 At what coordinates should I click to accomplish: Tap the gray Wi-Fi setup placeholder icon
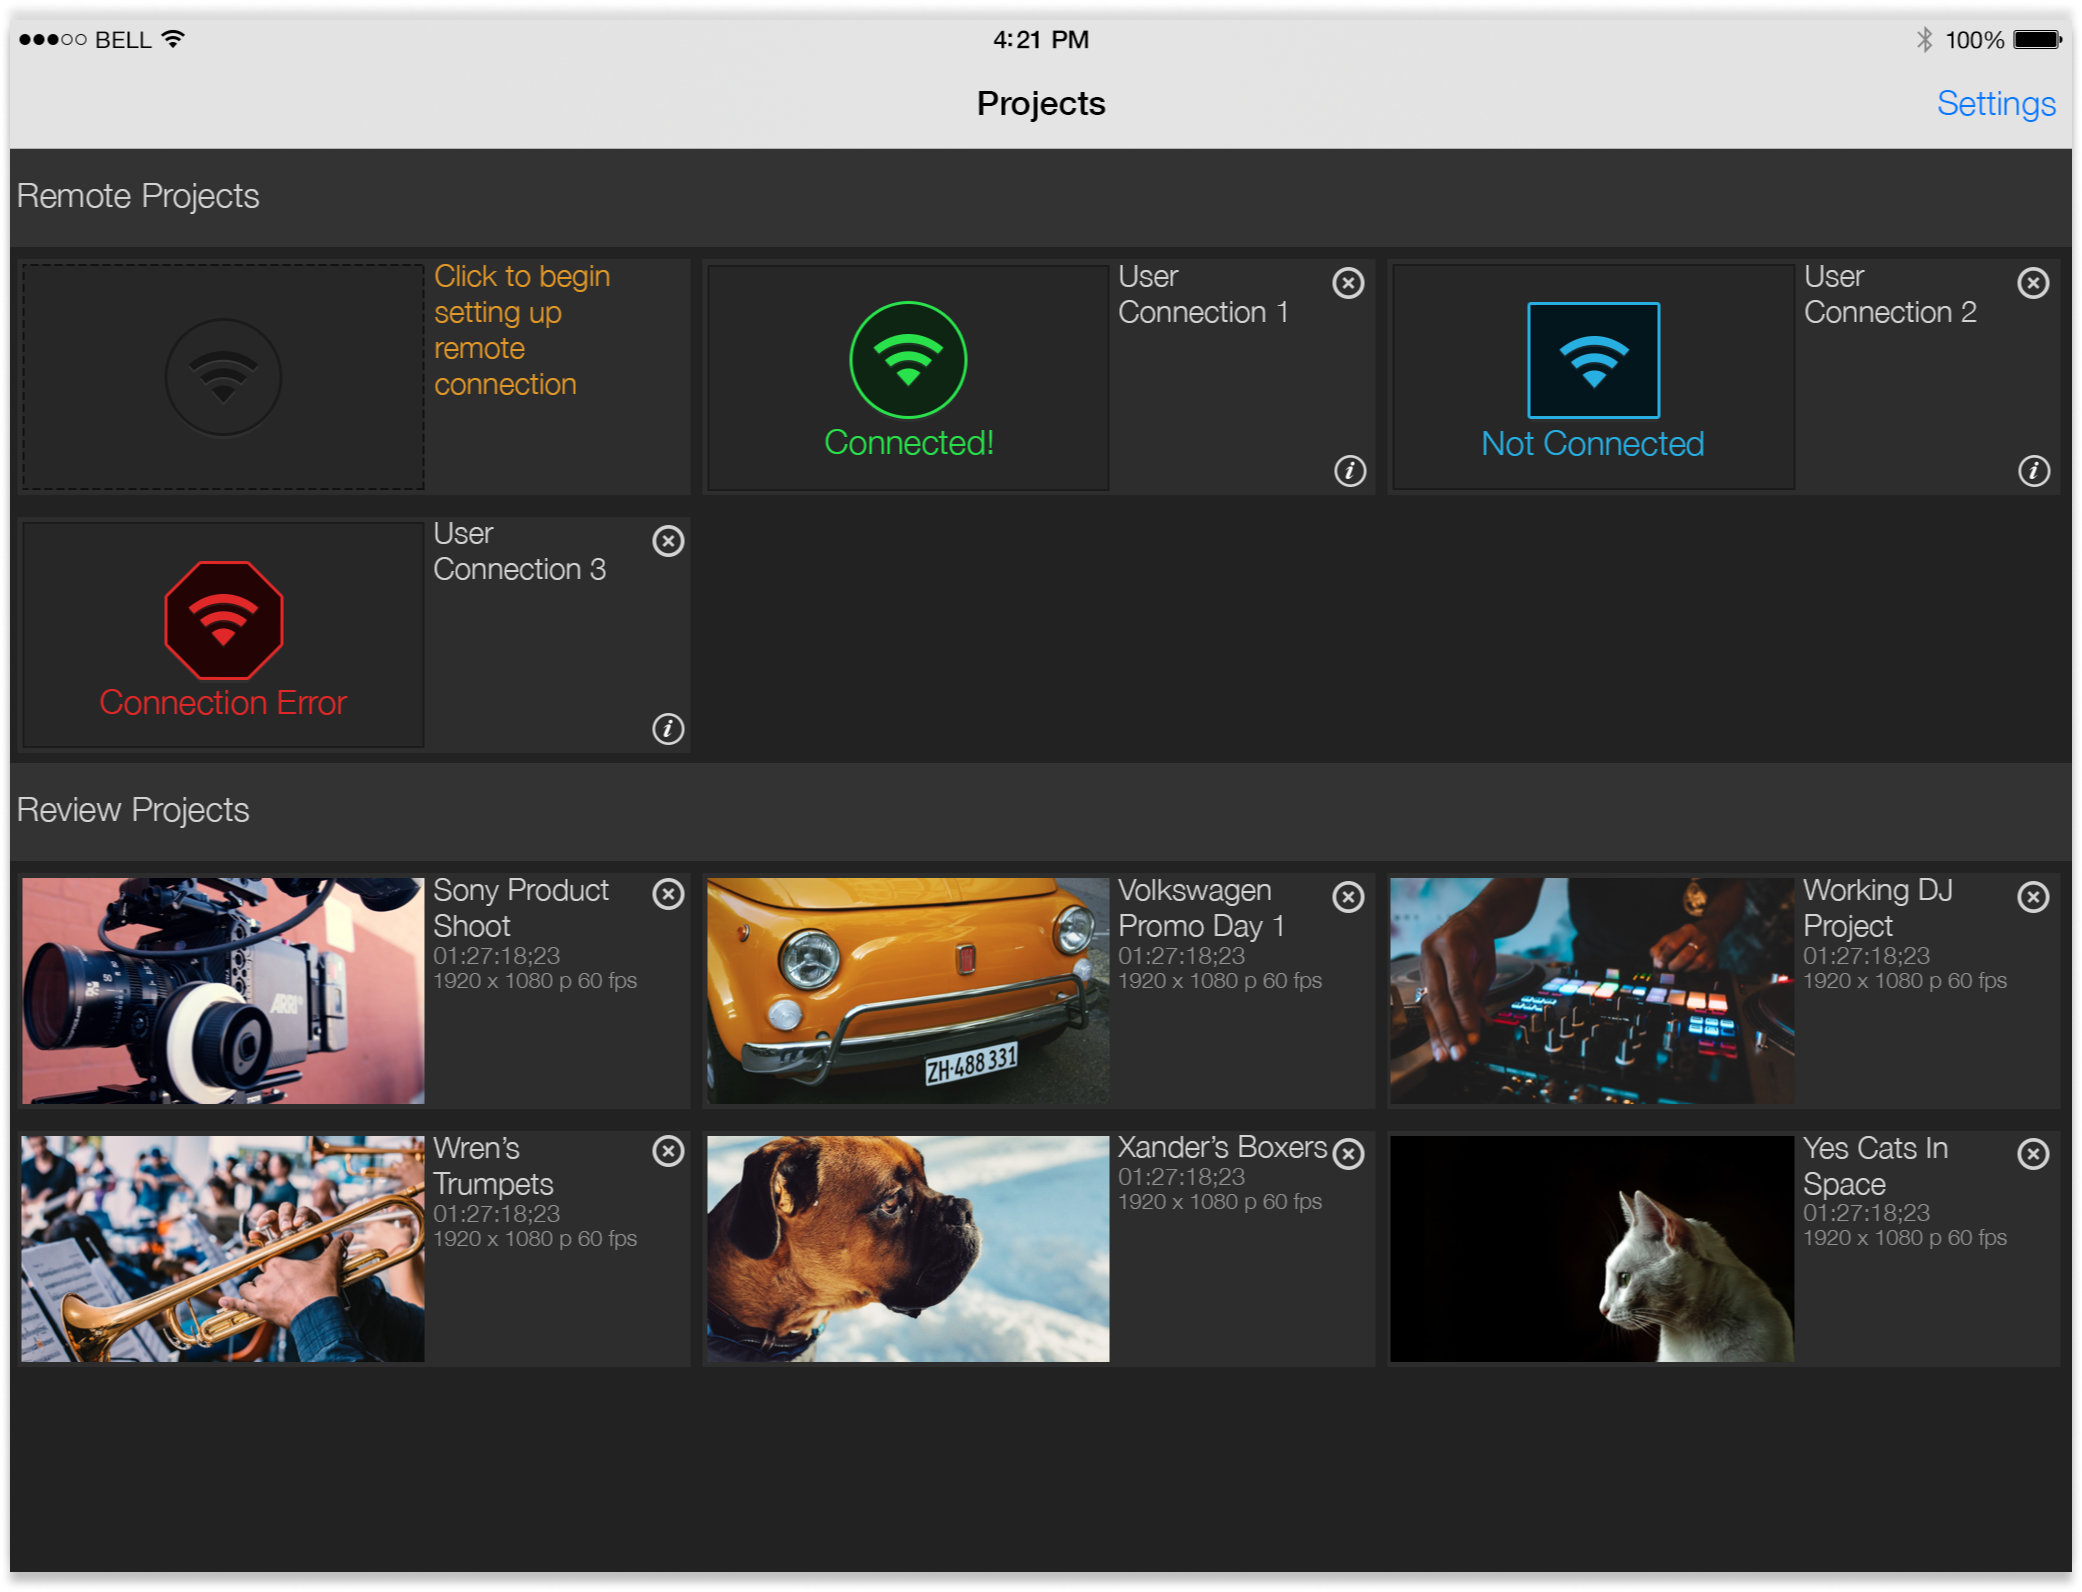click(223, 377)
